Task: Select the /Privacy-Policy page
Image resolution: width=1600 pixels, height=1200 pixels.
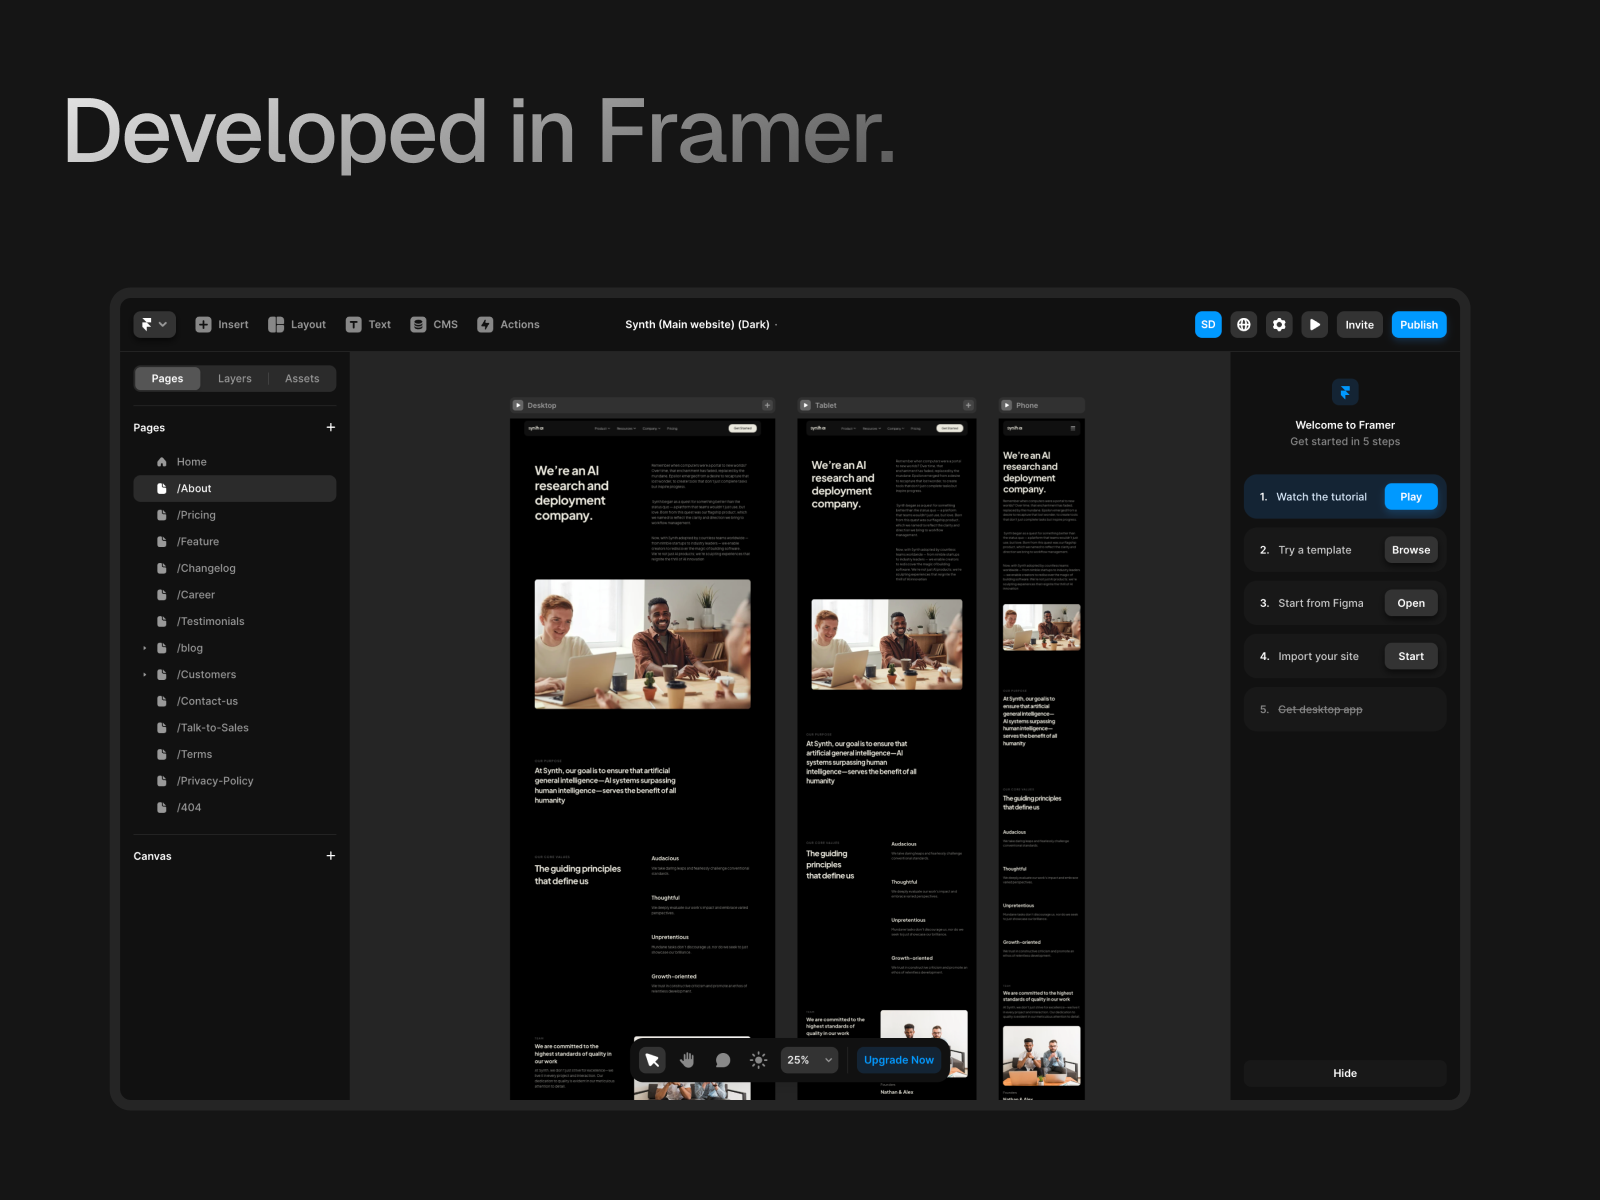Action: 235,780
